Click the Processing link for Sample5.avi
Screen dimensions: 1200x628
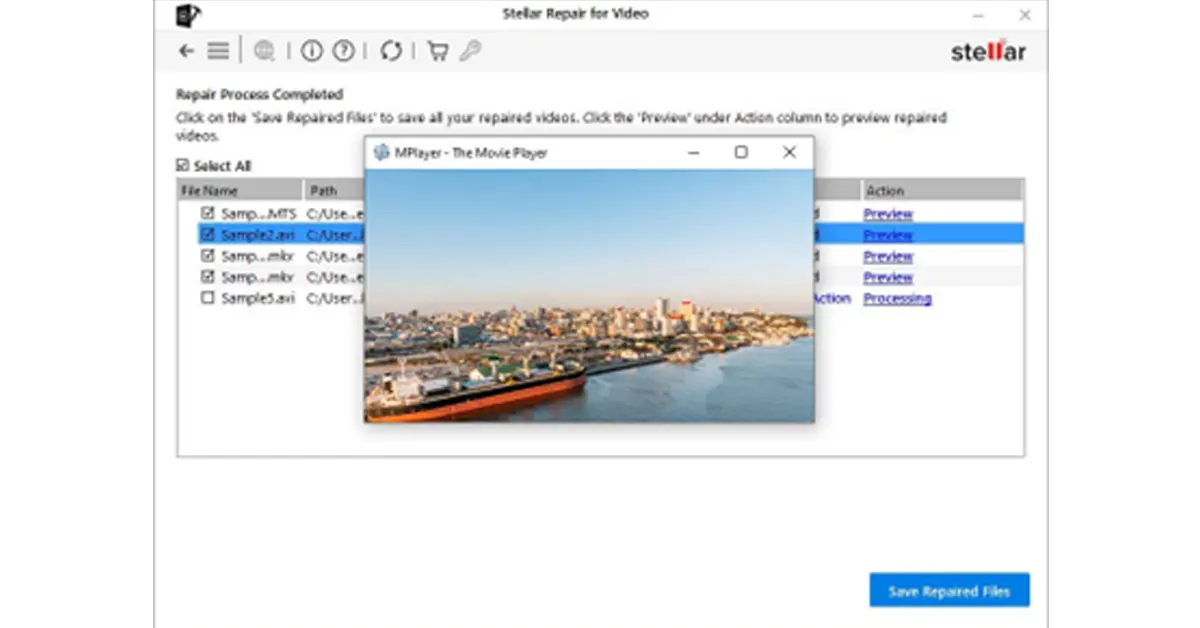click(x=897, y=298)
